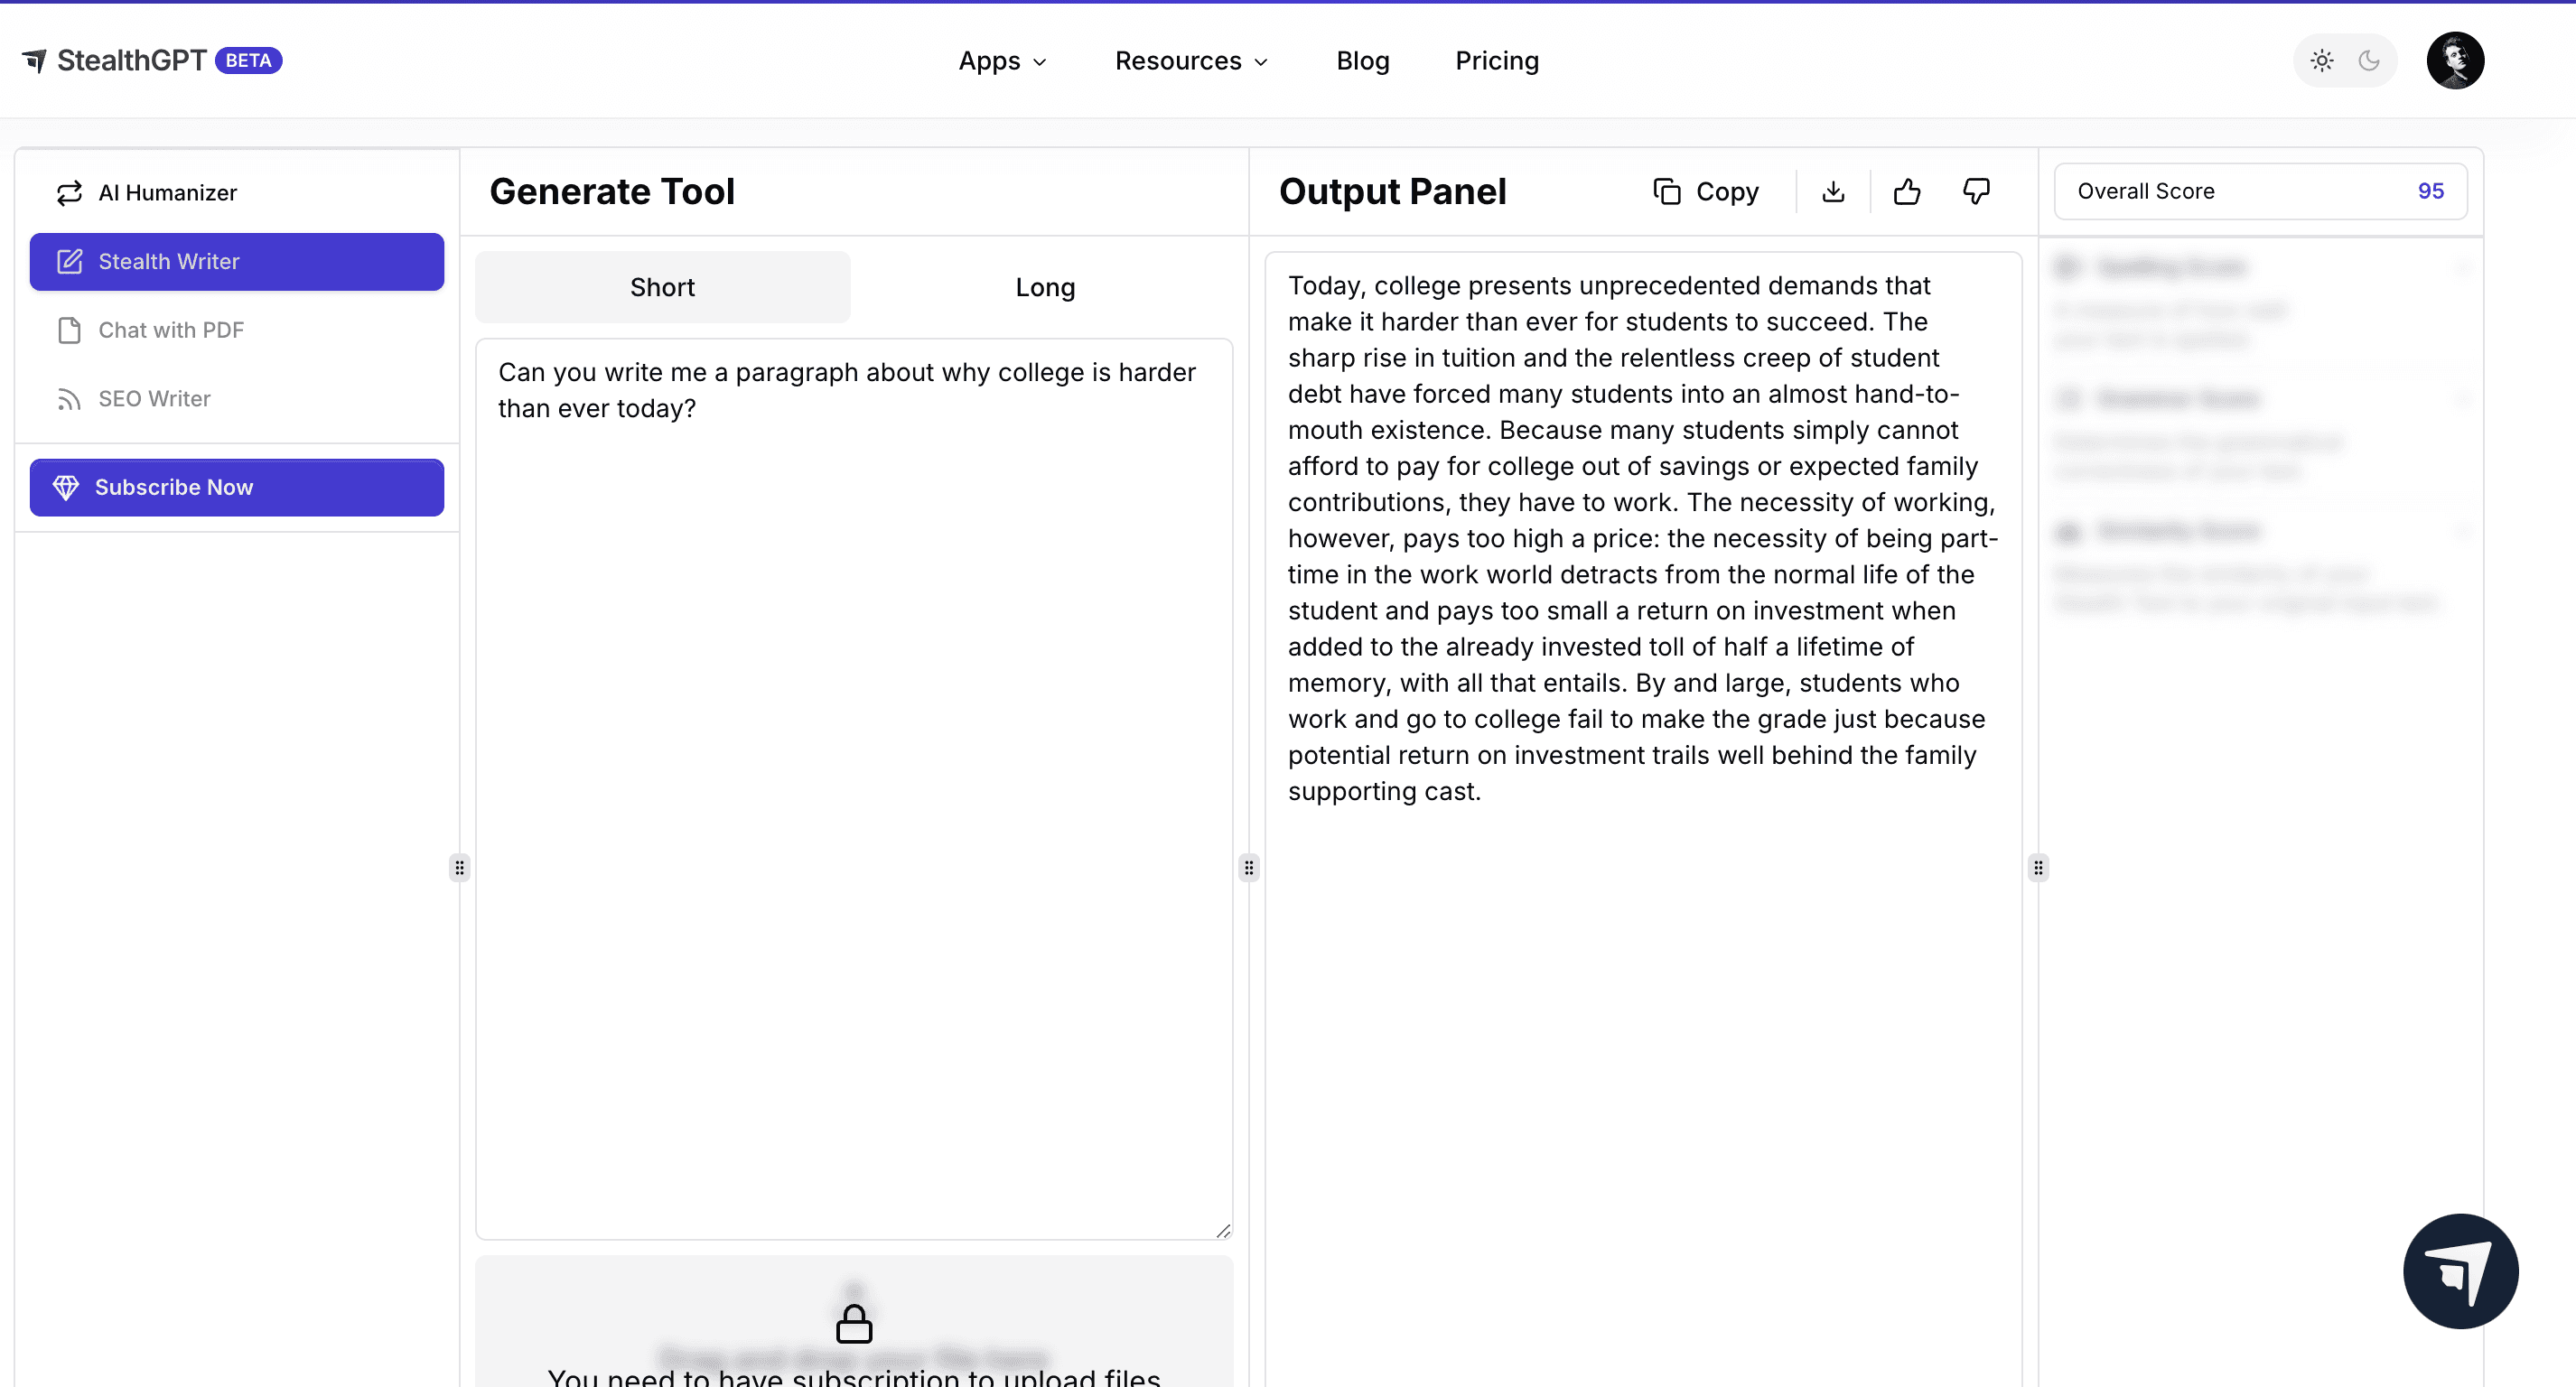Switch to light mode sun icon
2576x1387 pixels.
coord(2321,61)
